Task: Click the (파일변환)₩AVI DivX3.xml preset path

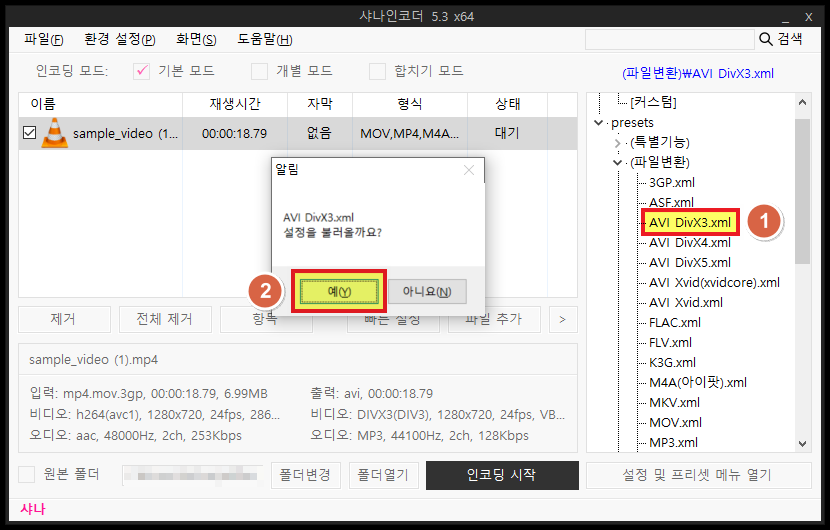Action: pyautogui.click(x=698, y=74)
